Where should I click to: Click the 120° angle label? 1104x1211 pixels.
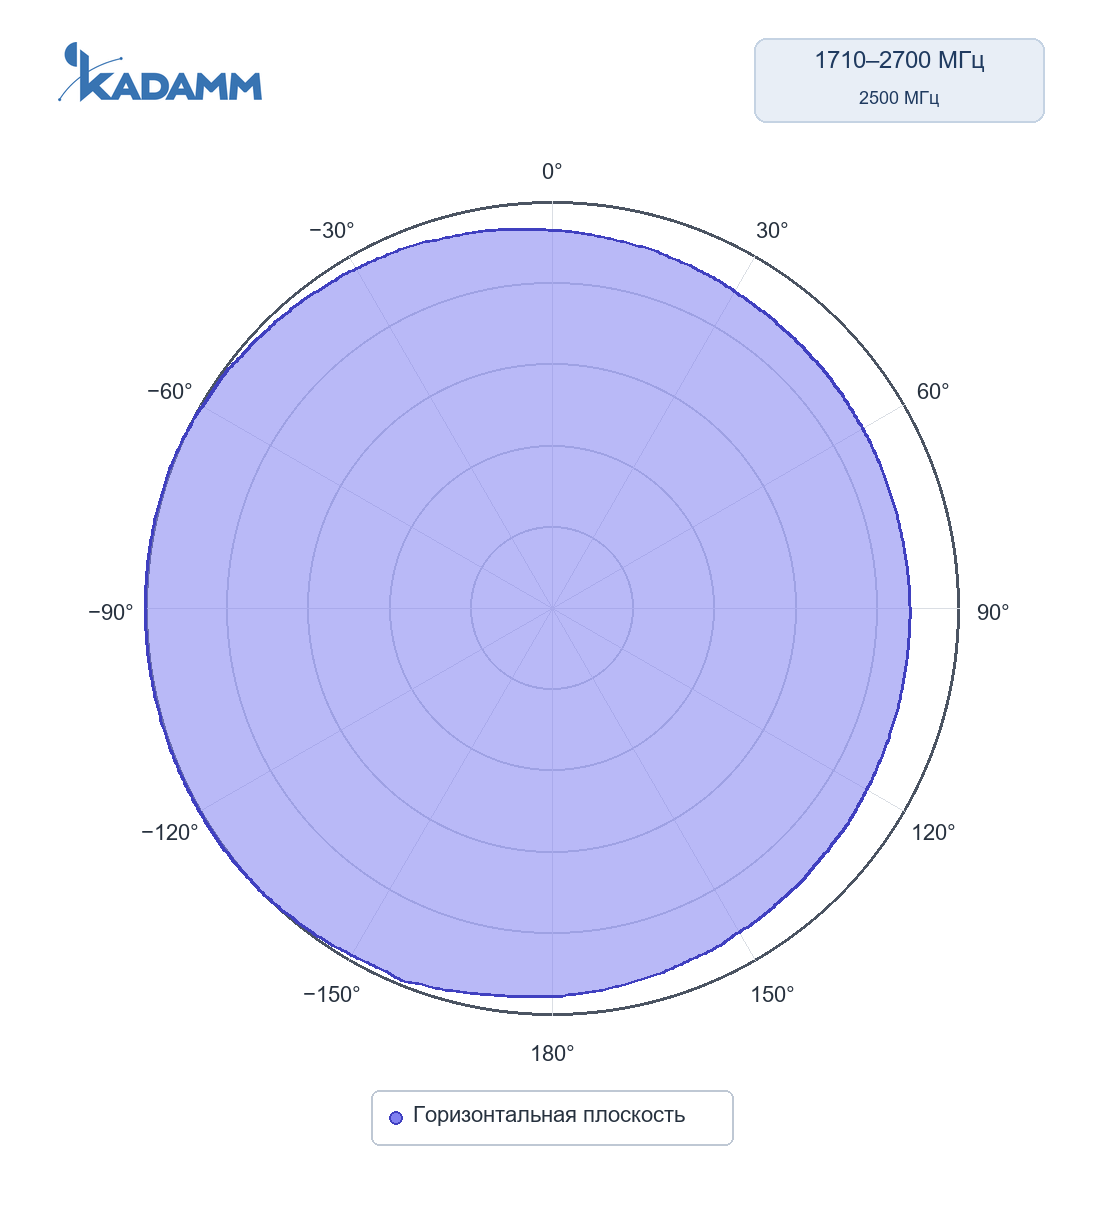933,833
